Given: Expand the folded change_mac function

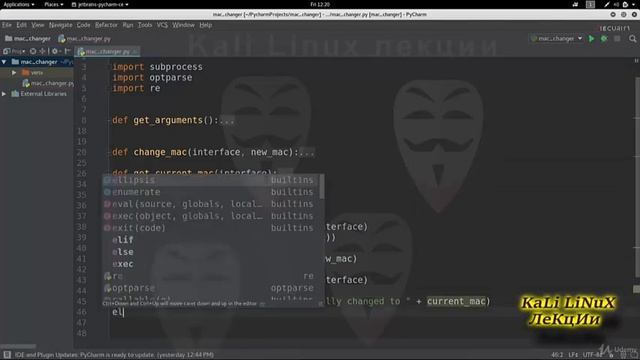Looking at the screenshot, I should tap(307, 153).
